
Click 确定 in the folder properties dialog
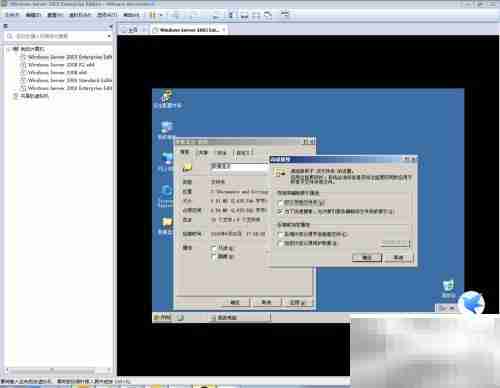coord(236,302)
